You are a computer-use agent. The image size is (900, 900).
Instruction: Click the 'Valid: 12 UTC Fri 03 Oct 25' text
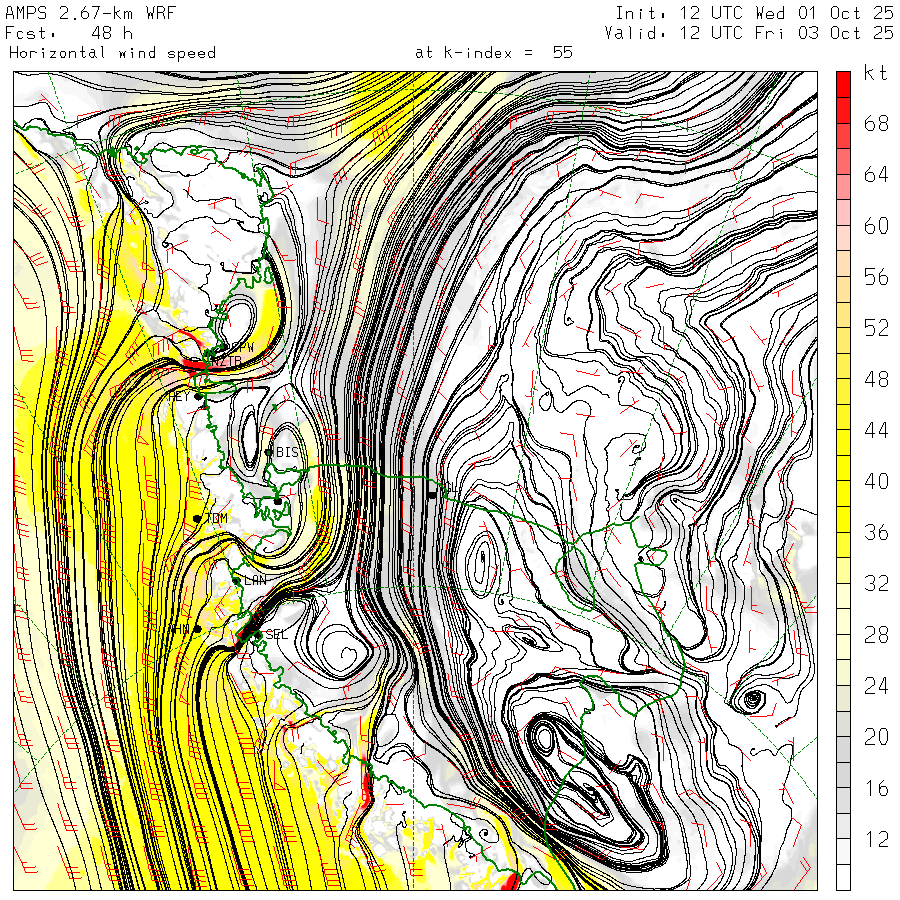pos(749,33)
